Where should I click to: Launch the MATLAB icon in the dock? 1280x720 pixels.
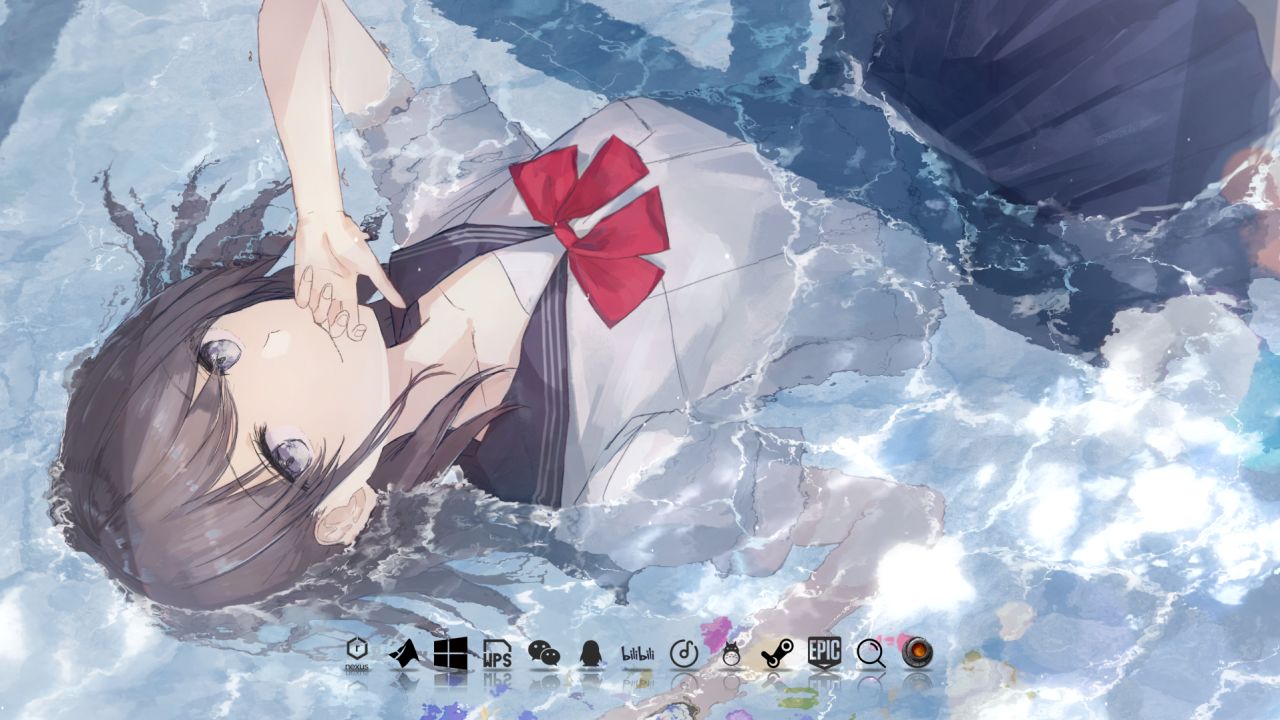[x=404, y=653]
